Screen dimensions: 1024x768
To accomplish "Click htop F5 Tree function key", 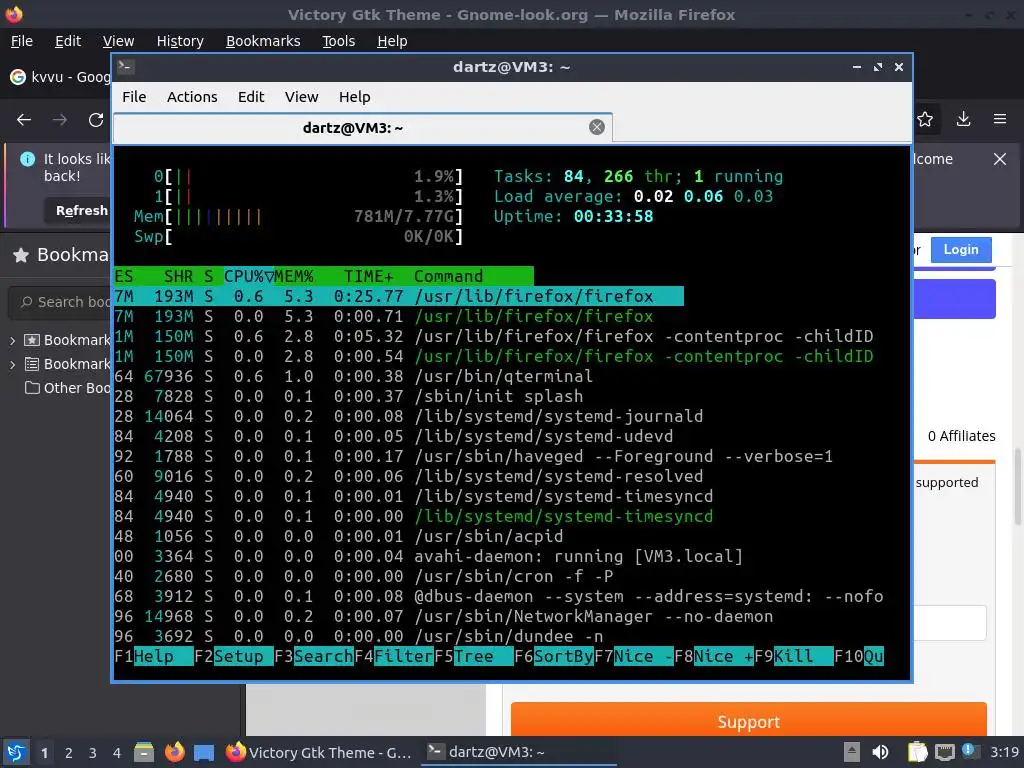I will click(474, 656).
